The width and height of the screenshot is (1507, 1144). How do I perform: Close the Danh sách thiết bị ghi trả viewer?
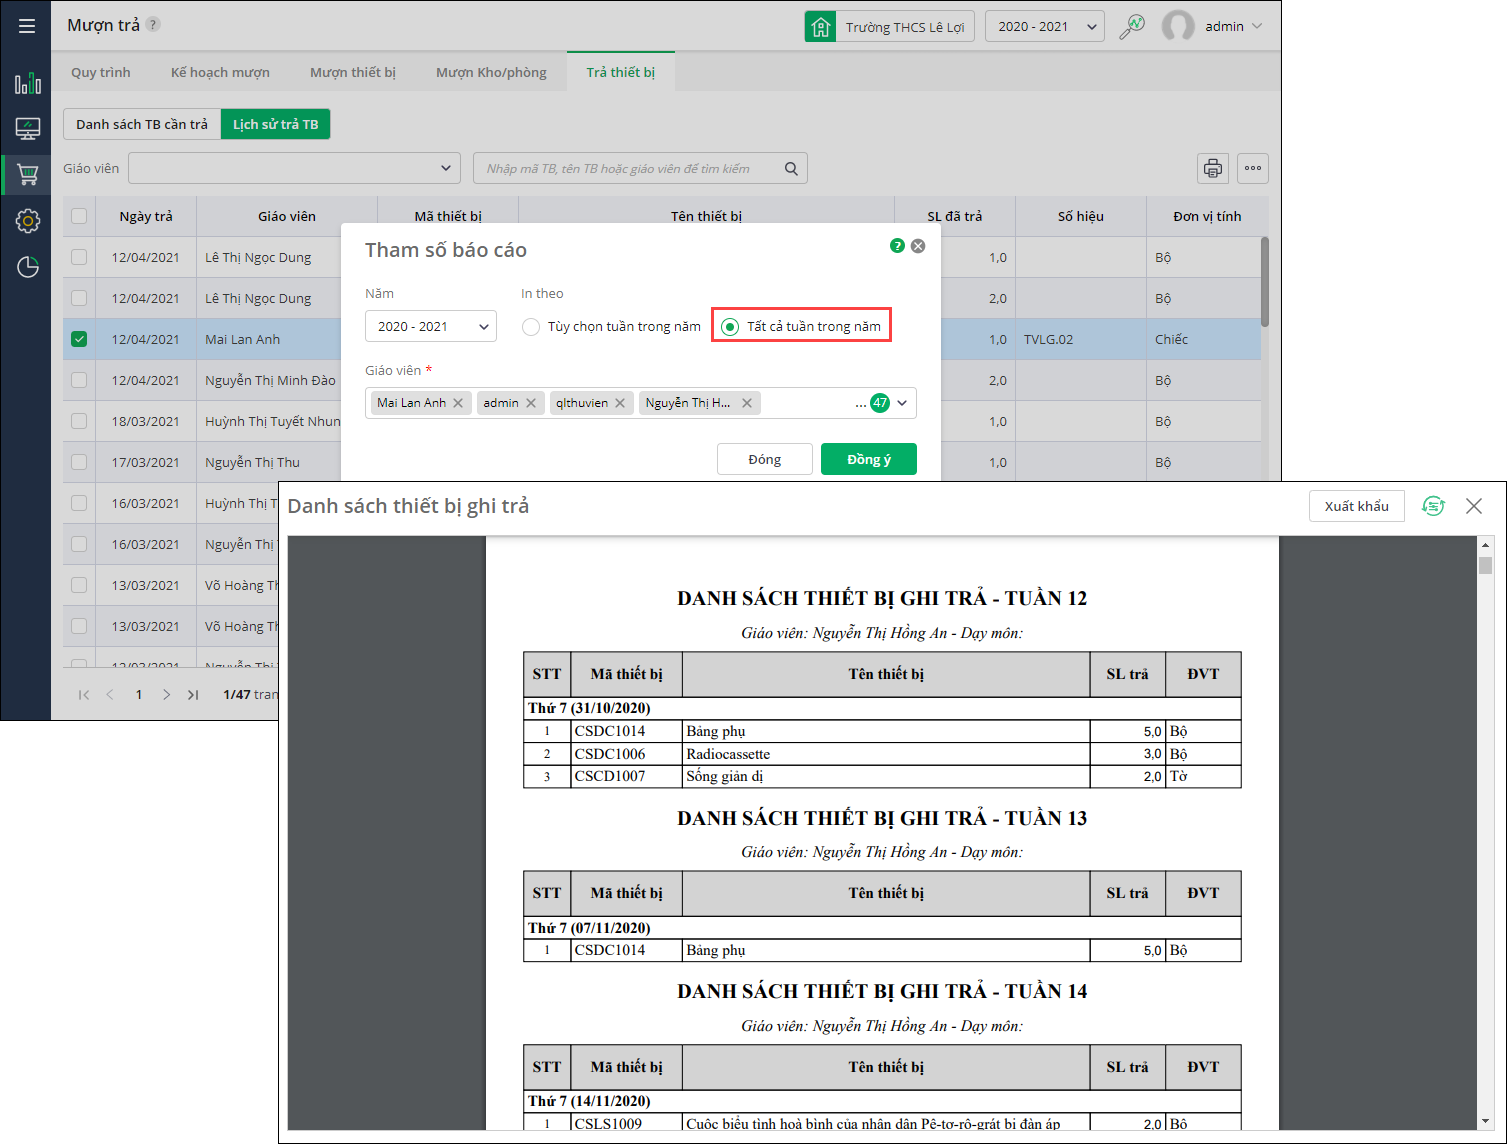tap(1474, 506)
